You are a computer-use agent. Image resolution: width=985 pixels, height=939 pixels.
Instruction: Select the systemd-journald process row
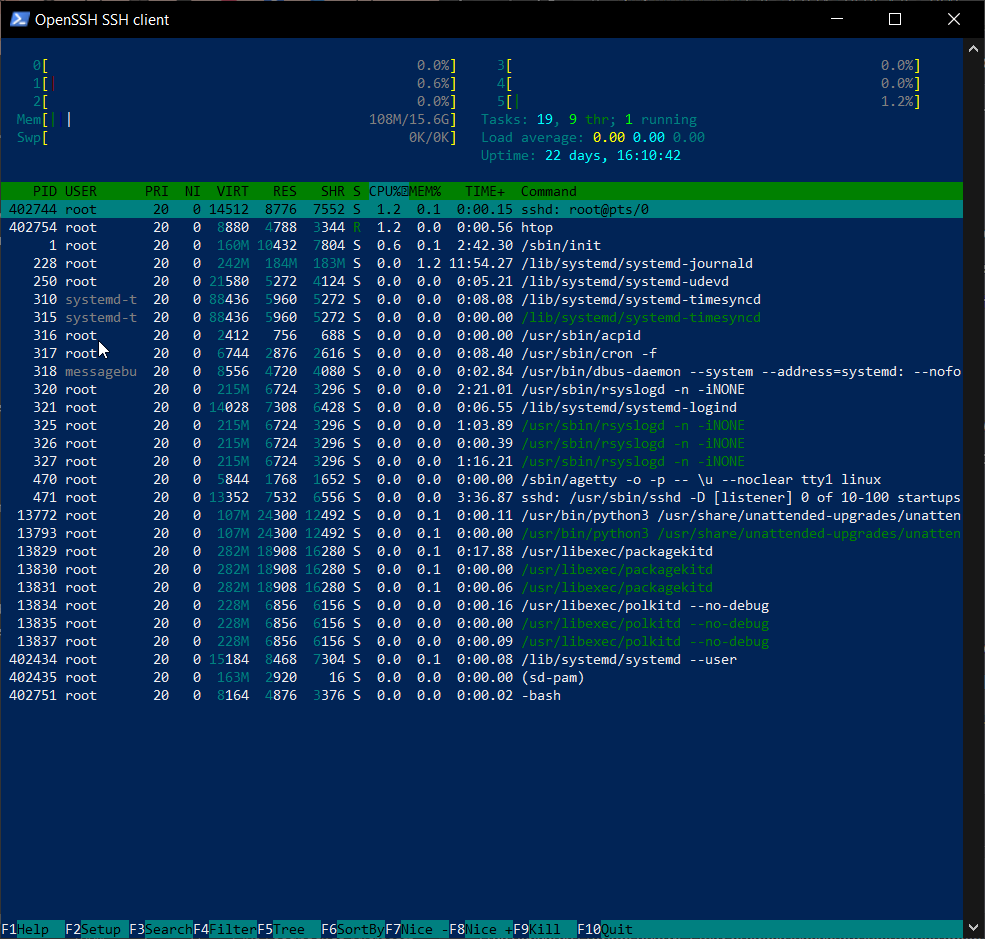coord(482,263)
